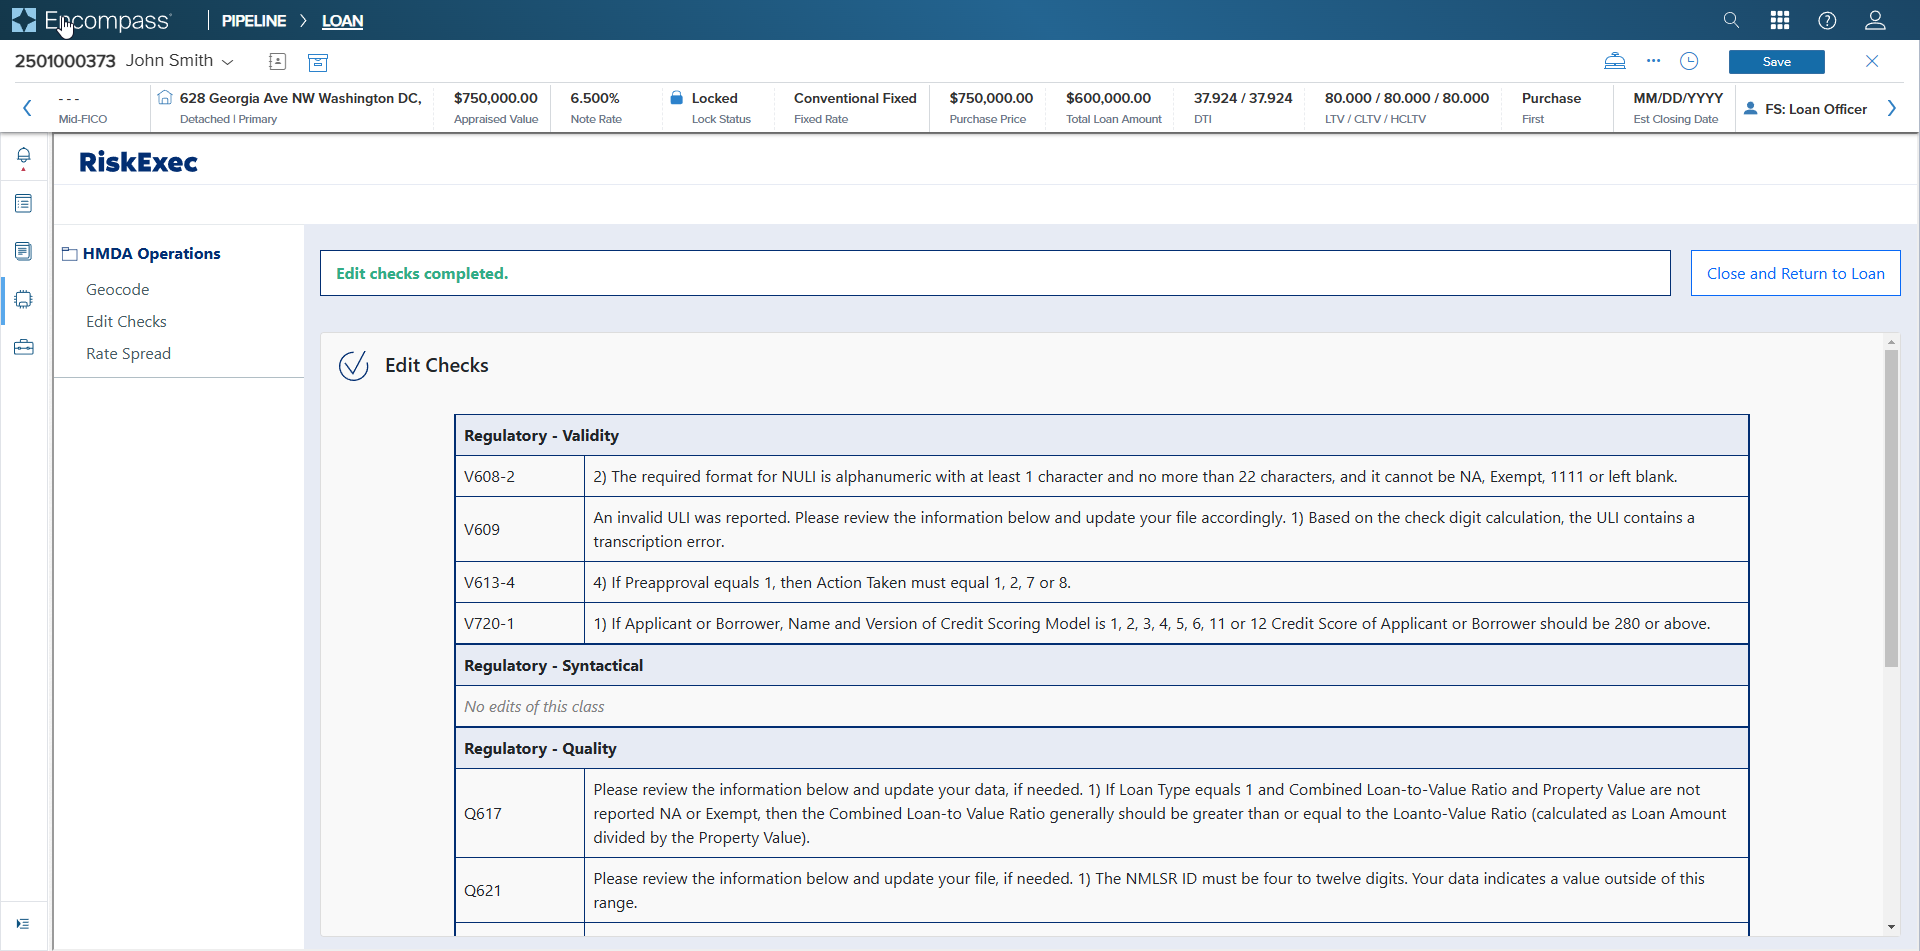Open the forms list icon in the sidebar
Viewport: 1920px width, 951px height.
[x=24, y=204]
